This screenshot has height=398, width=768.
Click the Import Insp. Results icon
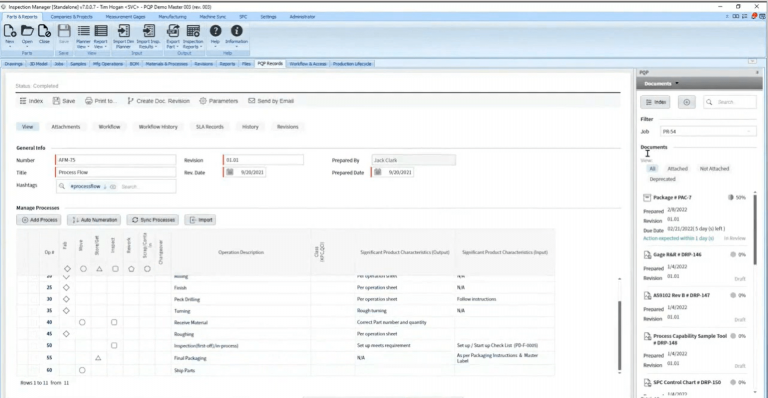pos(148,31)
